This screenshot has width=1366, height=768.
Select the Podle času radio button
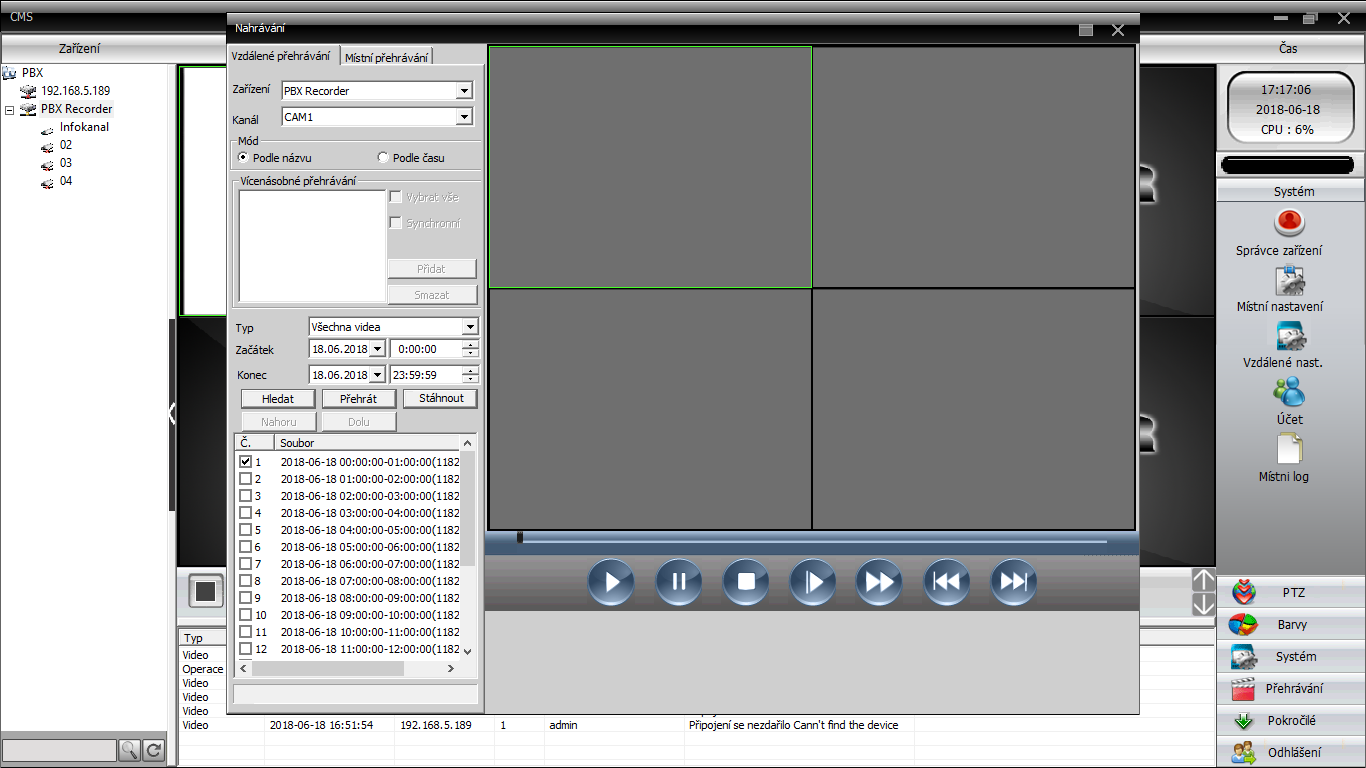coord(383,158)
